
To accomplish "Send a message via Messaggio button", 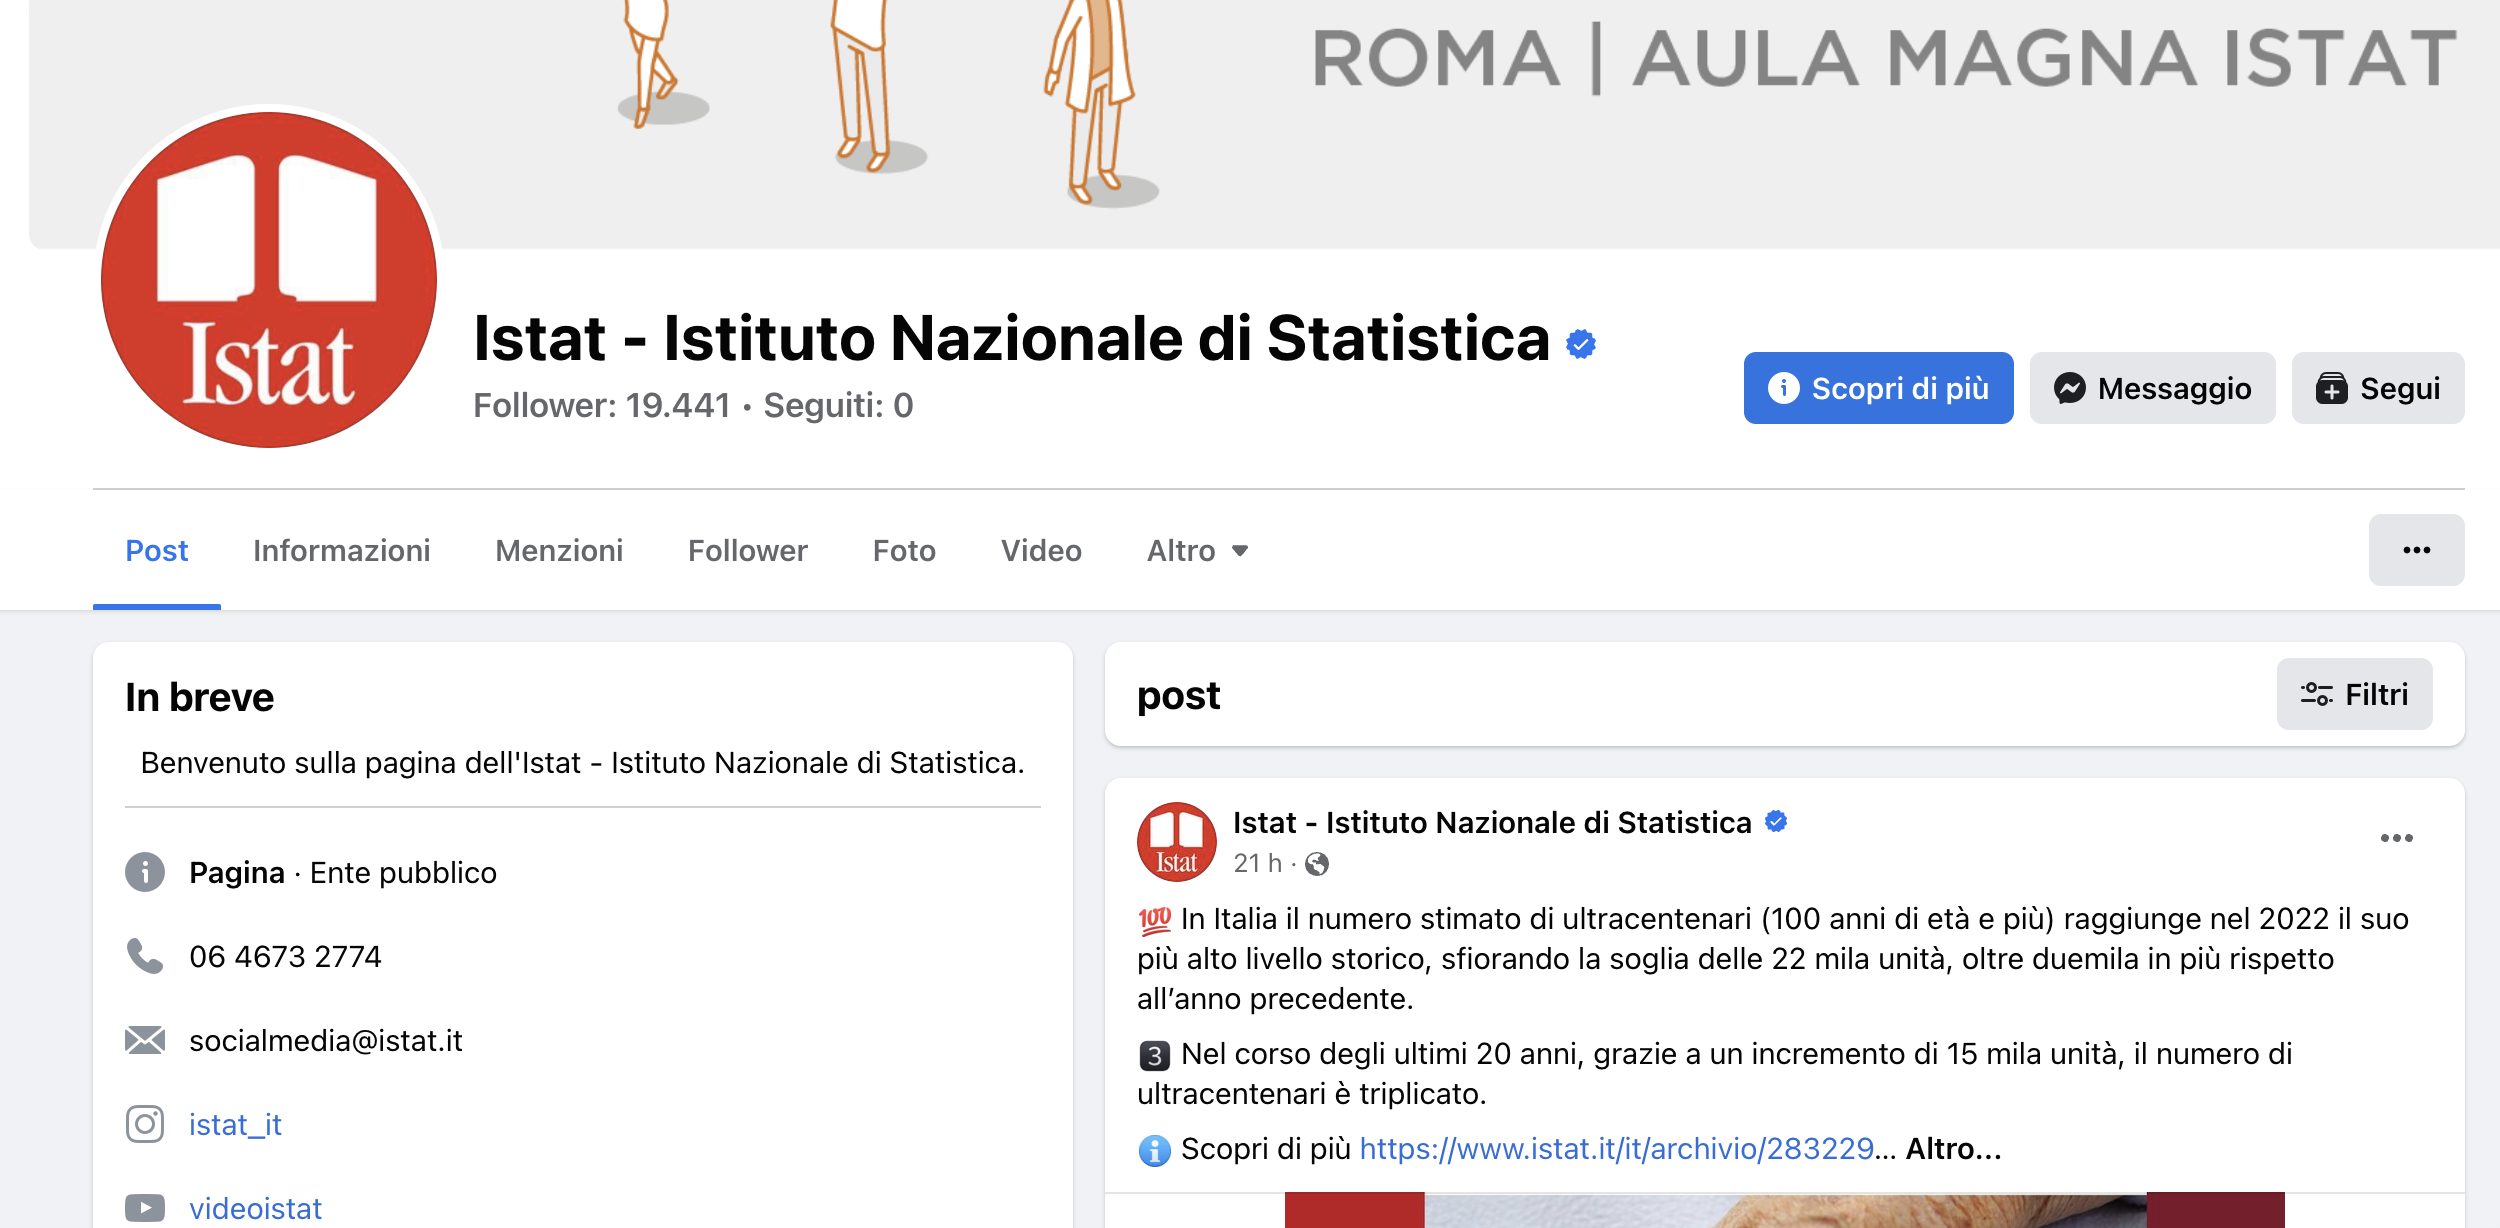I will click(2152, 388).
